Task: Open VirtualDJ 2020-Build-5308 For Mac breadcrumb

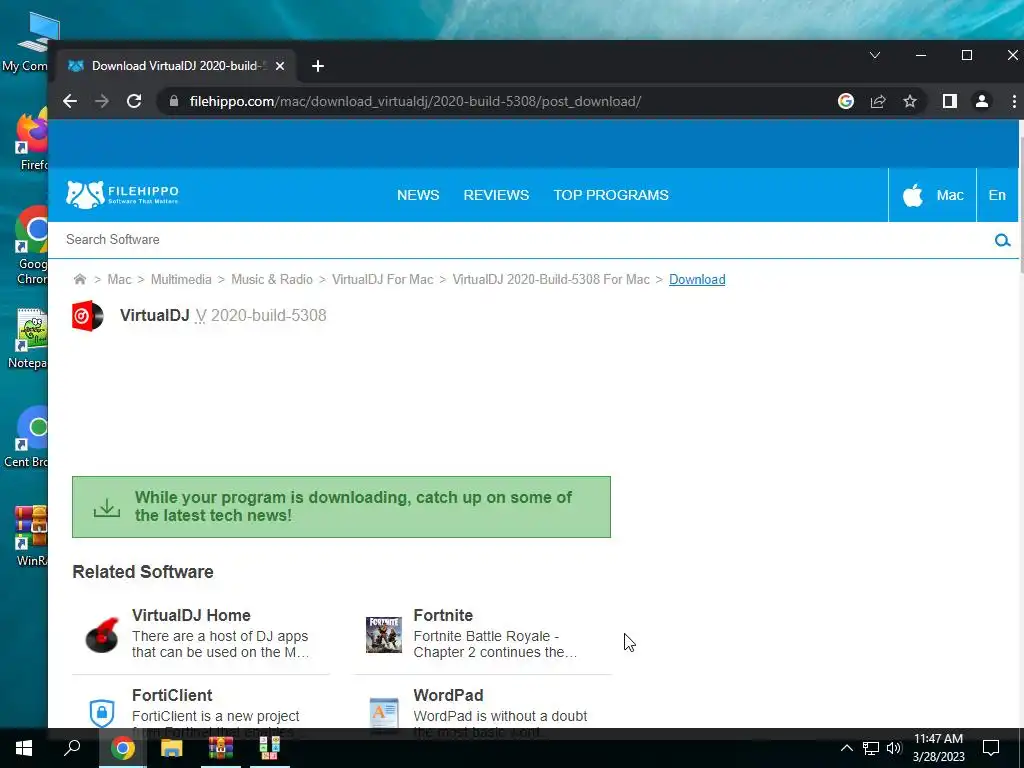Action: 551,280
